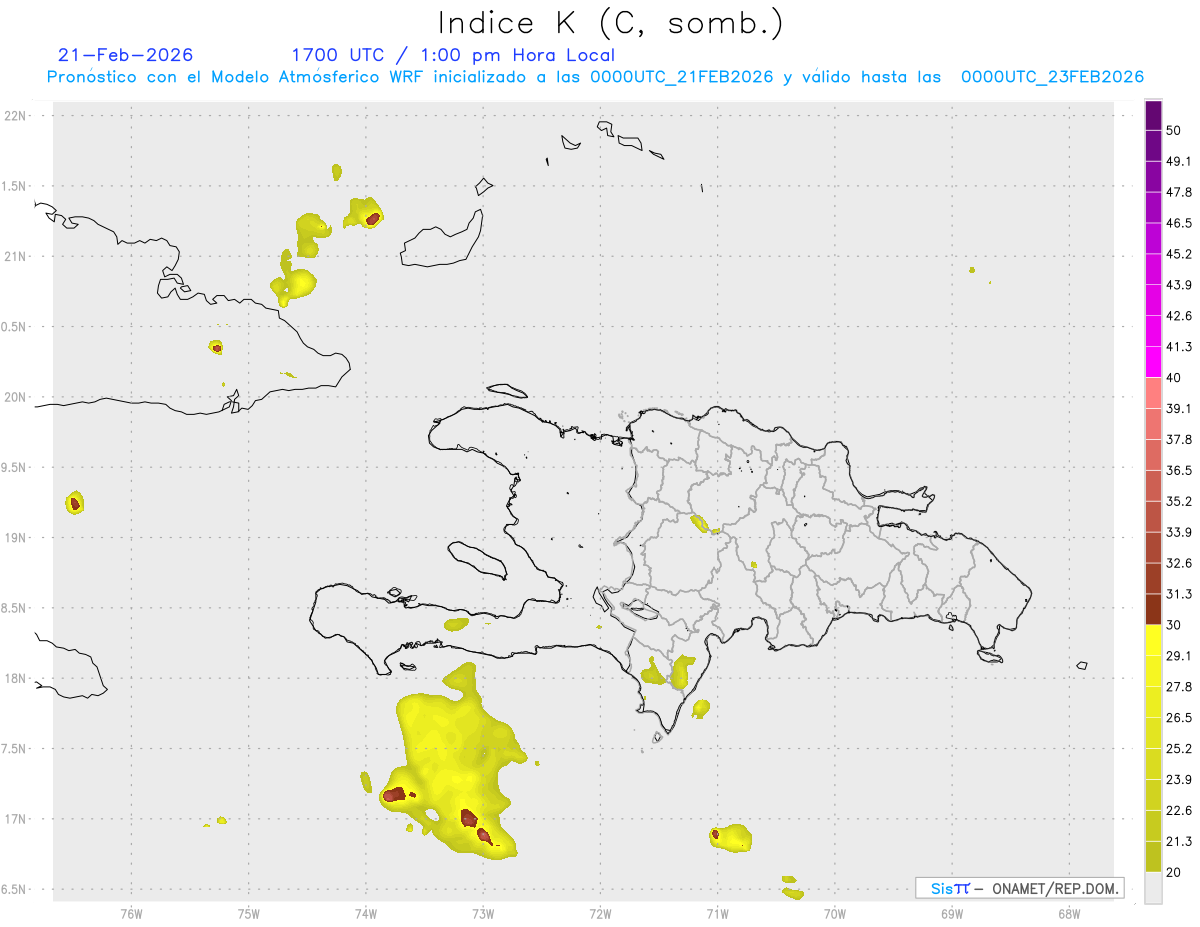The image size is (1200, 927).
Task: Click the colorbar label '25.2'
Action: click(x=1179, y=749)
